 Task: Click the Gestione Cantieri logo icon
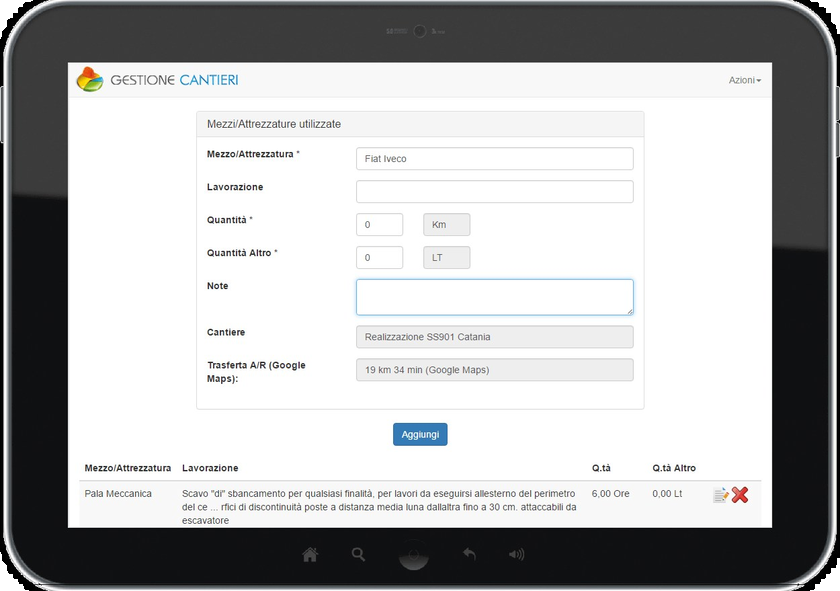click(90, 80)
